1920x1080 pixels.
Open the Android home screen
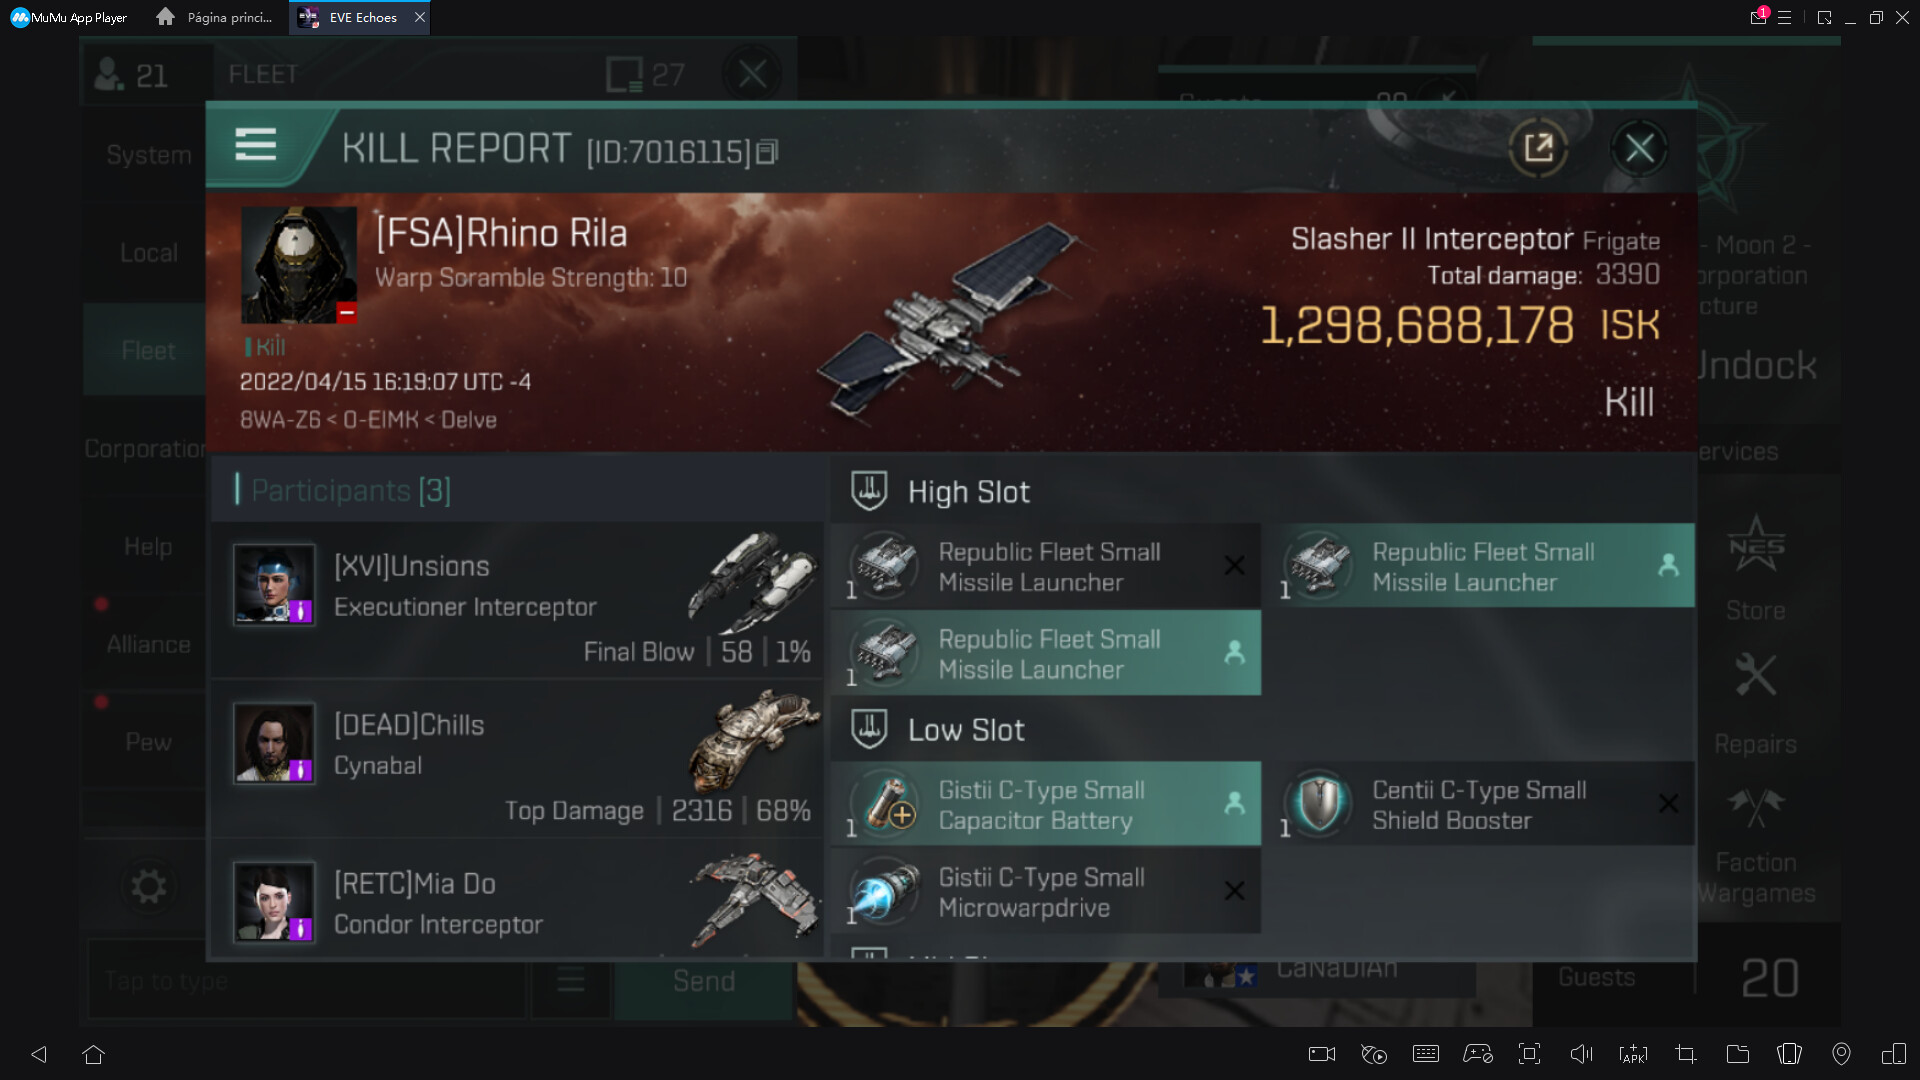pos(94,1054)
